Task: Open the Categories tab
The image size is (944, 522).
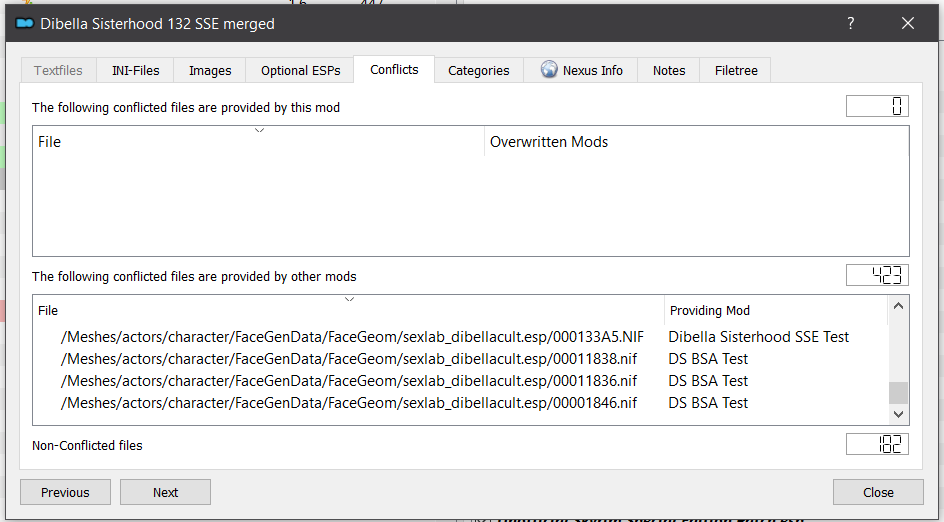Action: [x=479, y=70]
